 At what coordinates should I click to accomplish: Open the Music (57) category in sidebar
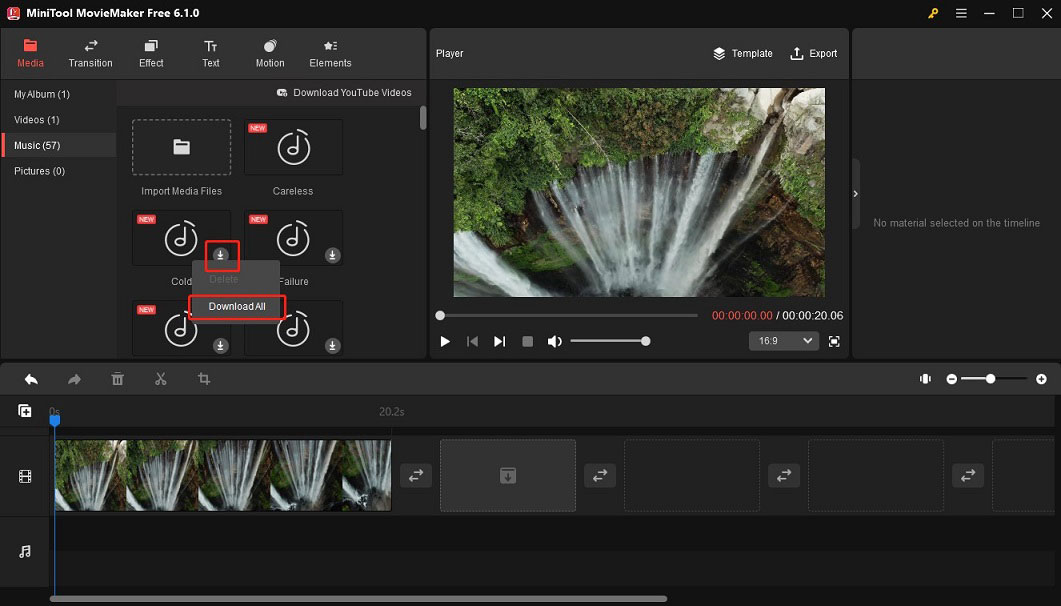click(x=38, y=145)
